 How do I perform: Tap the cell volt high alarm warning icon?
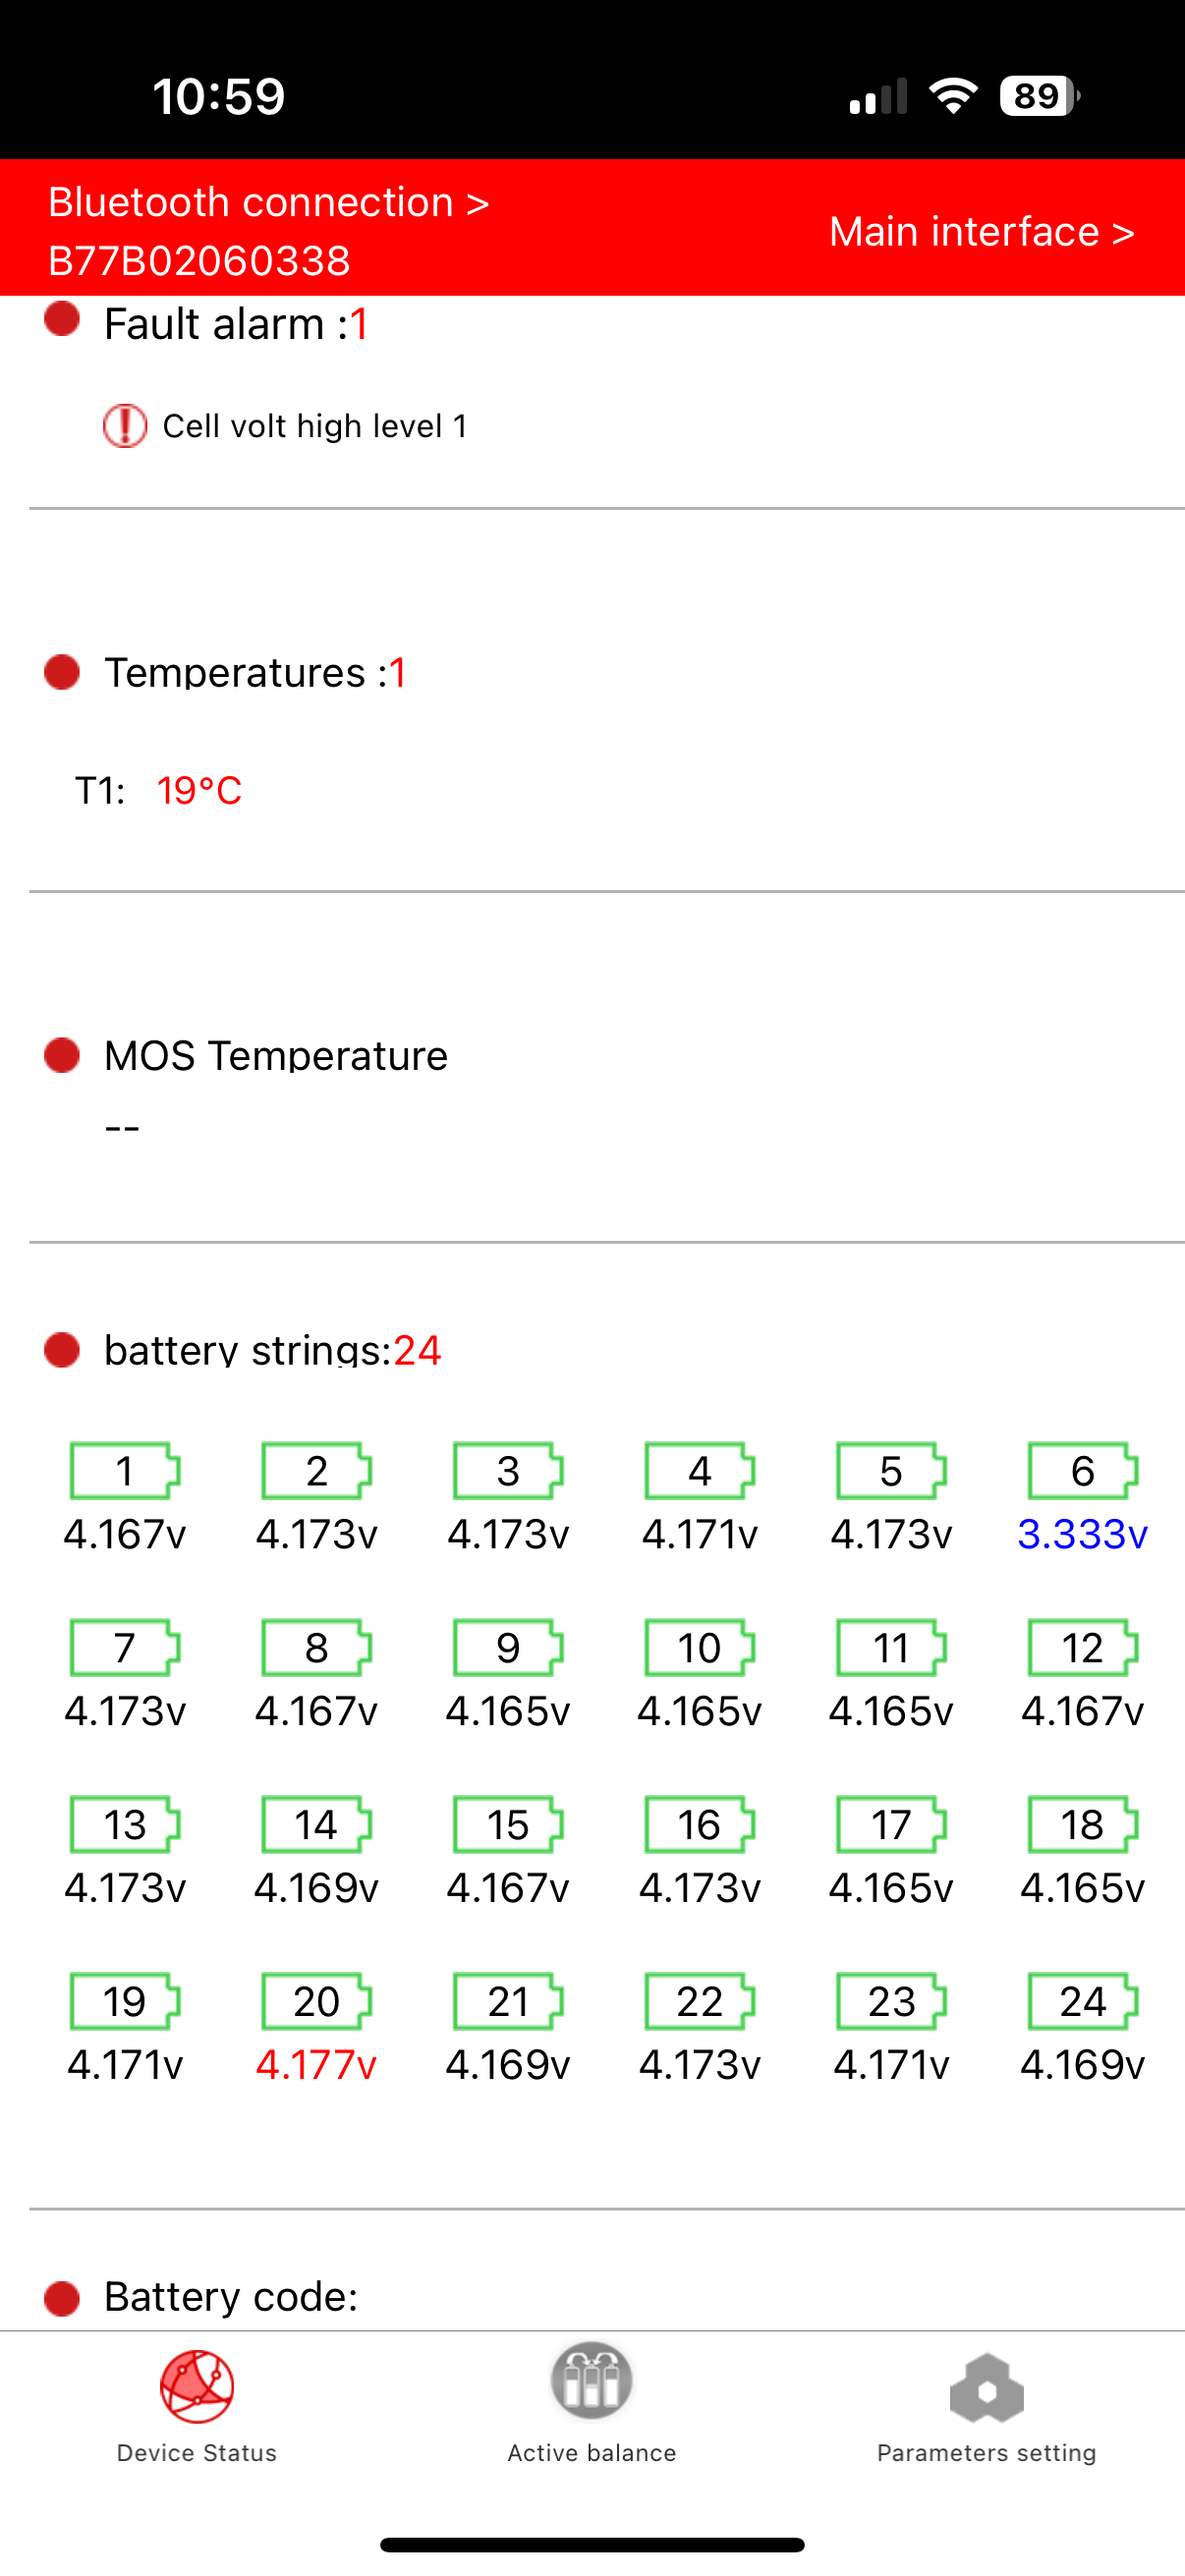point(125,426)
